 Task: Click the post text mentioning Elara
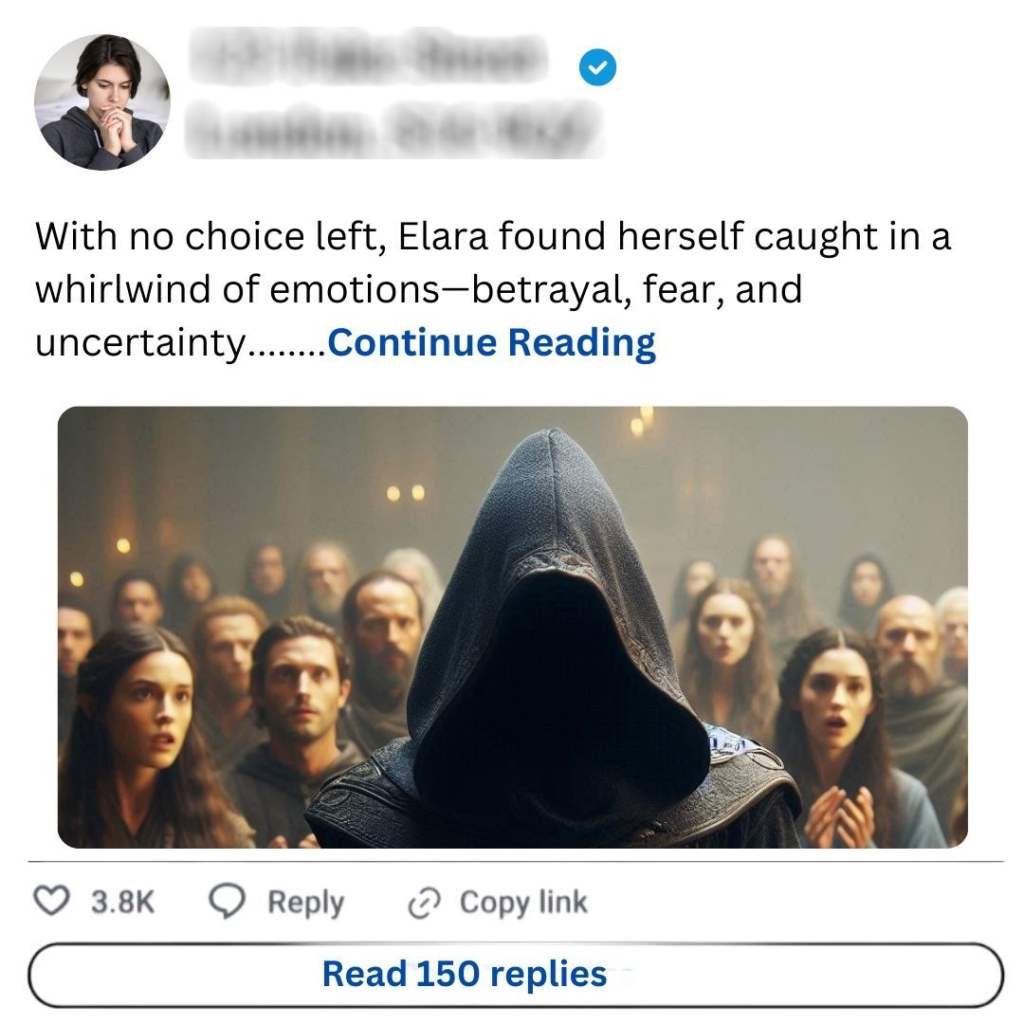[493, 289]
